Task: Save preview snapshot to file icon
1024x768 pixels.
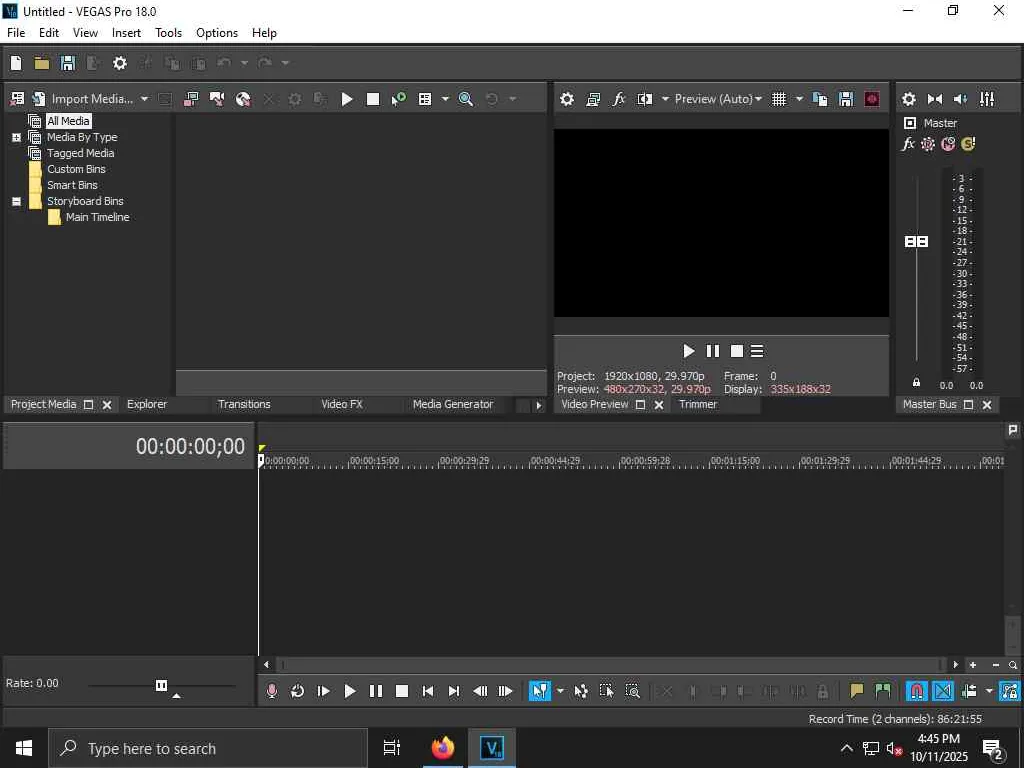Action: pos(846,99)
